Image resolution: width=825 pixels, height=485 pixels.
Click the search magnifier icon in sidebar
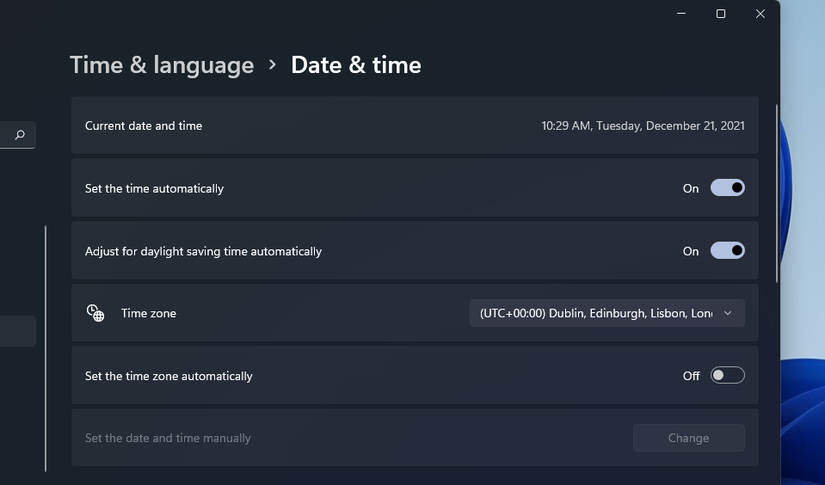coord(19,135)
